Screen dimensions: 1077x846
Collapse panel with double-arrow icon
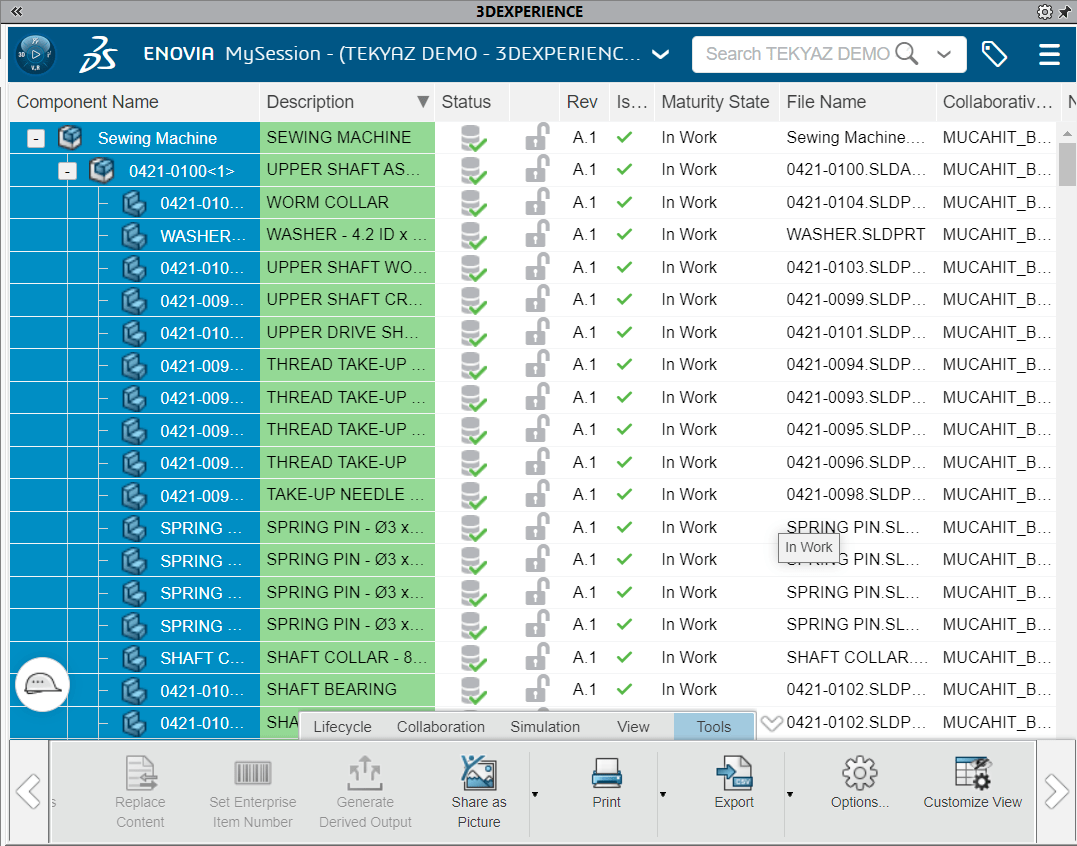(16, 11)
